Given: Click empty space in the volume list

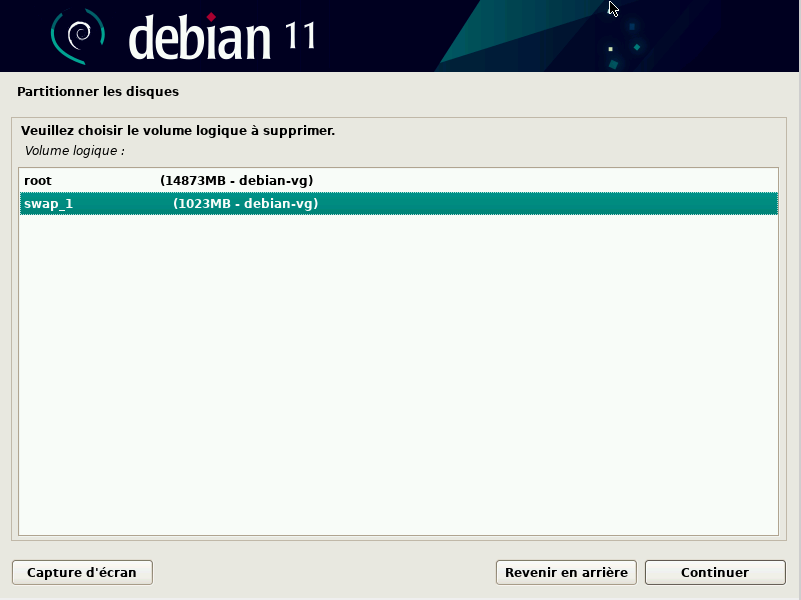Looking at the screenshot, I should 398,380.
